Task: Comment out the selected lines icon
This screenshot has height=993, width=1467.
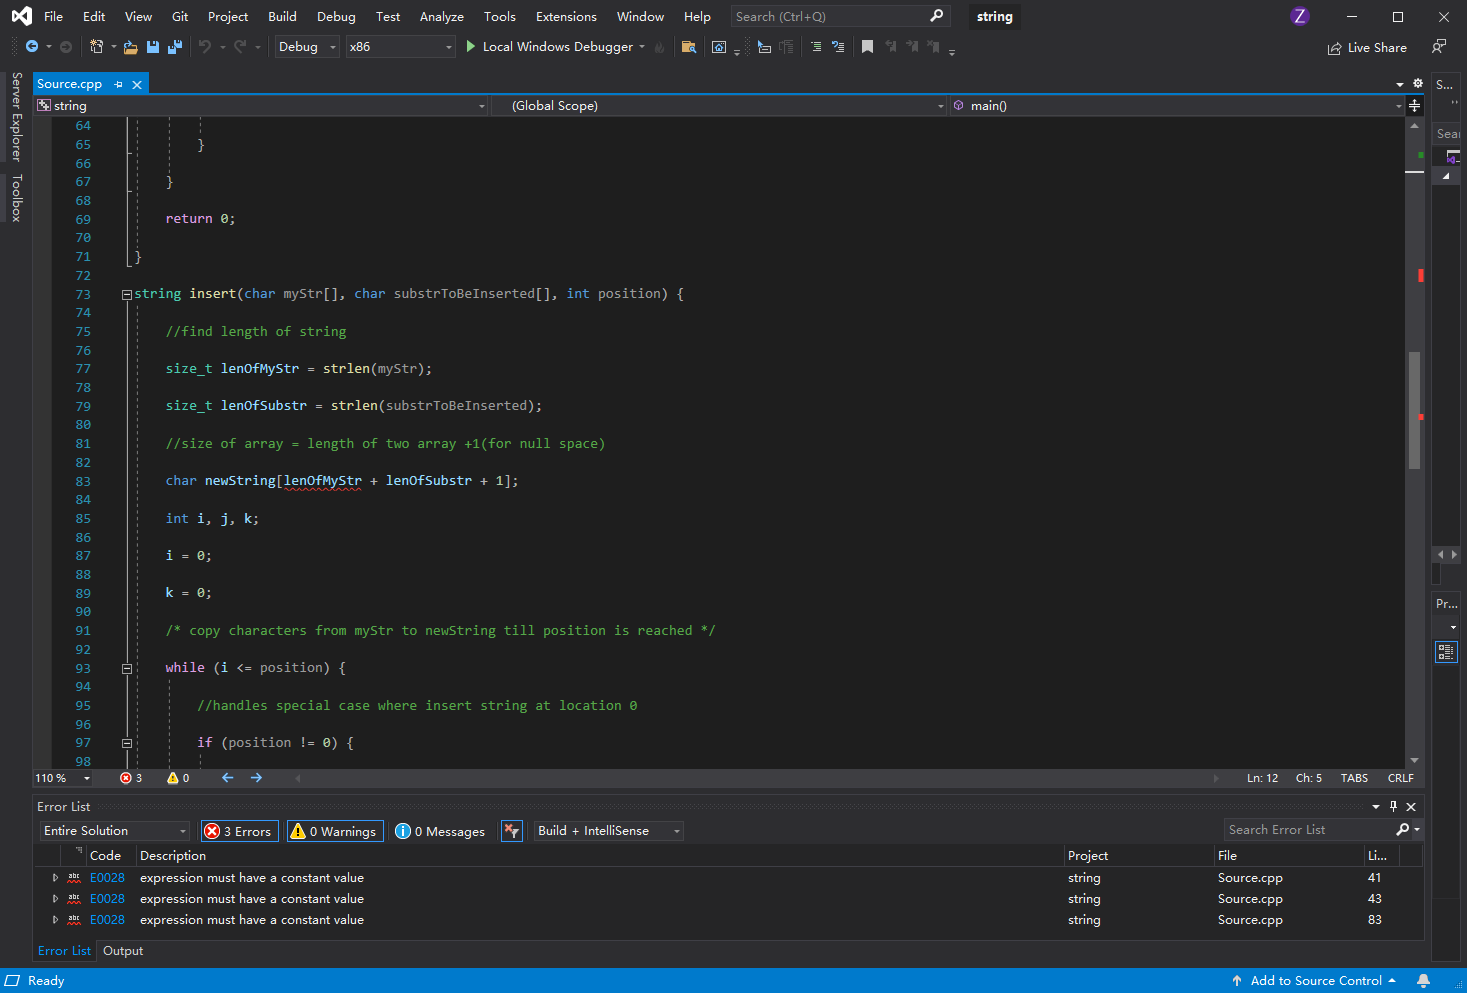Action: [x=816, y=47]
